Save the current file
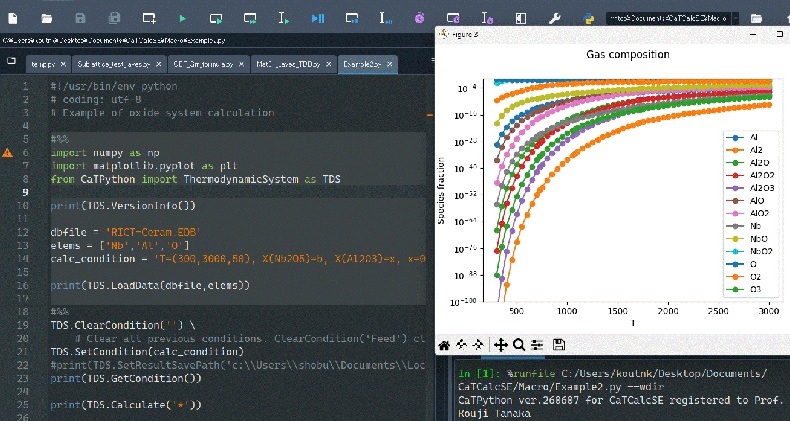Image resolution: width=790 pixels, height=421 pixels. click(x=81, y=19)
